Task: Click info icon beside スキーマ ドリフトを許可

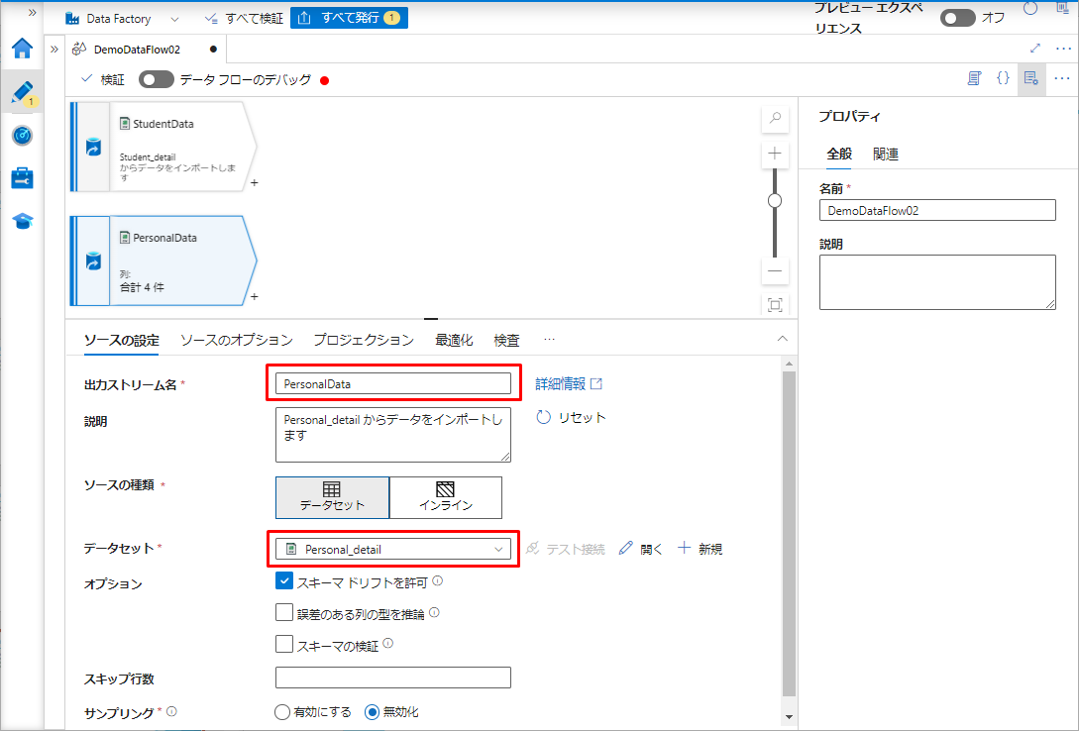Action: [438, 581]
